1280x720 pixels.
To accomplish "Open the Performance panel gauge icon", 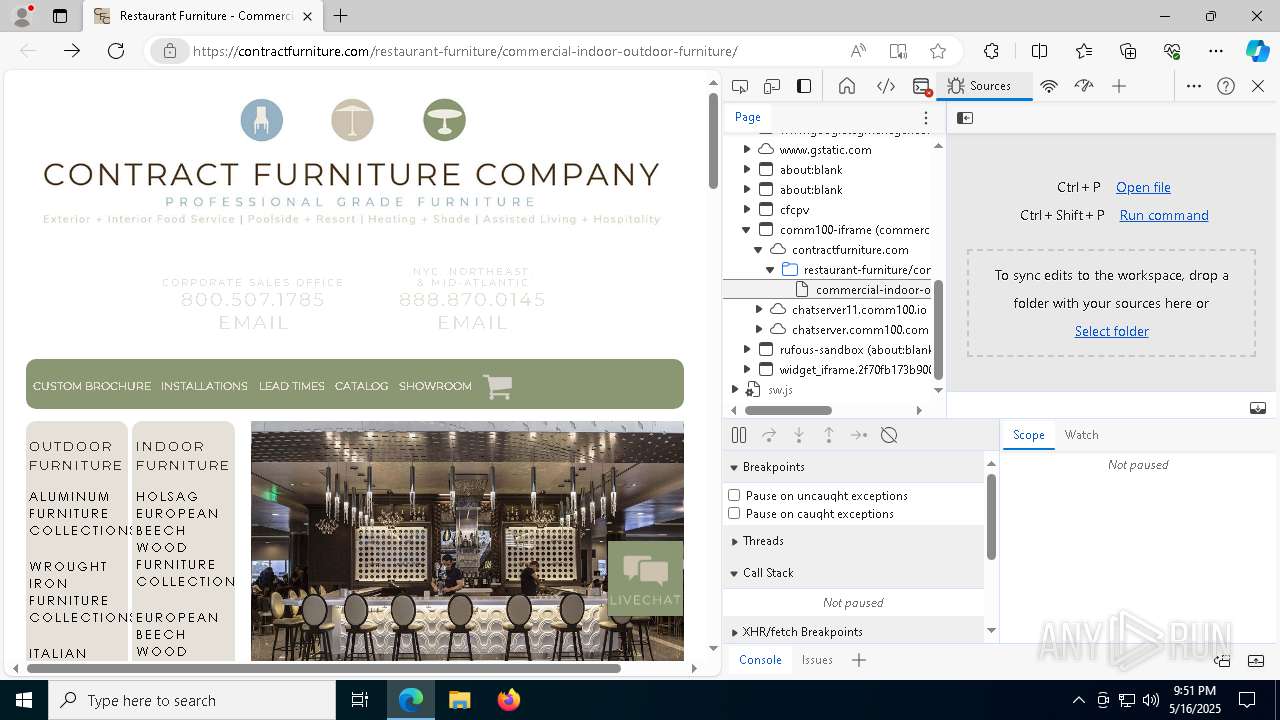I will (1084, 86).
